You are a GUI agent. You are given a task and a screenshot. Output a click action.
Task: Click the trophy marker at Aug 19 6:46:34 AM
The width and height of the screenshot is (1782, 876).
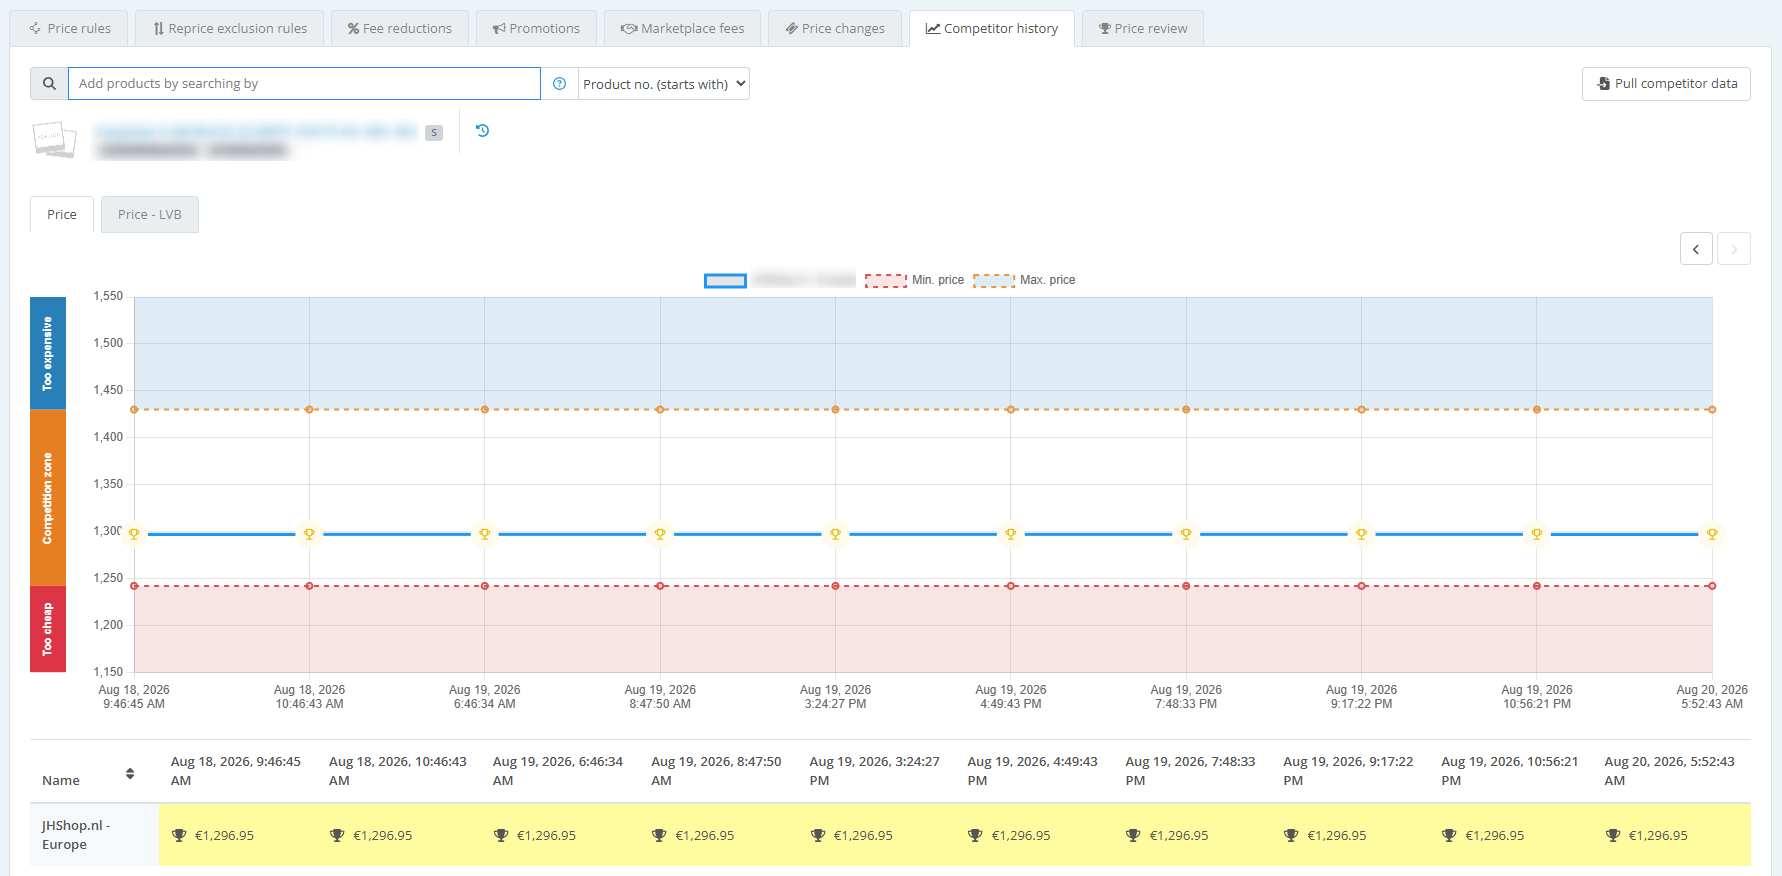pos(485,534)
